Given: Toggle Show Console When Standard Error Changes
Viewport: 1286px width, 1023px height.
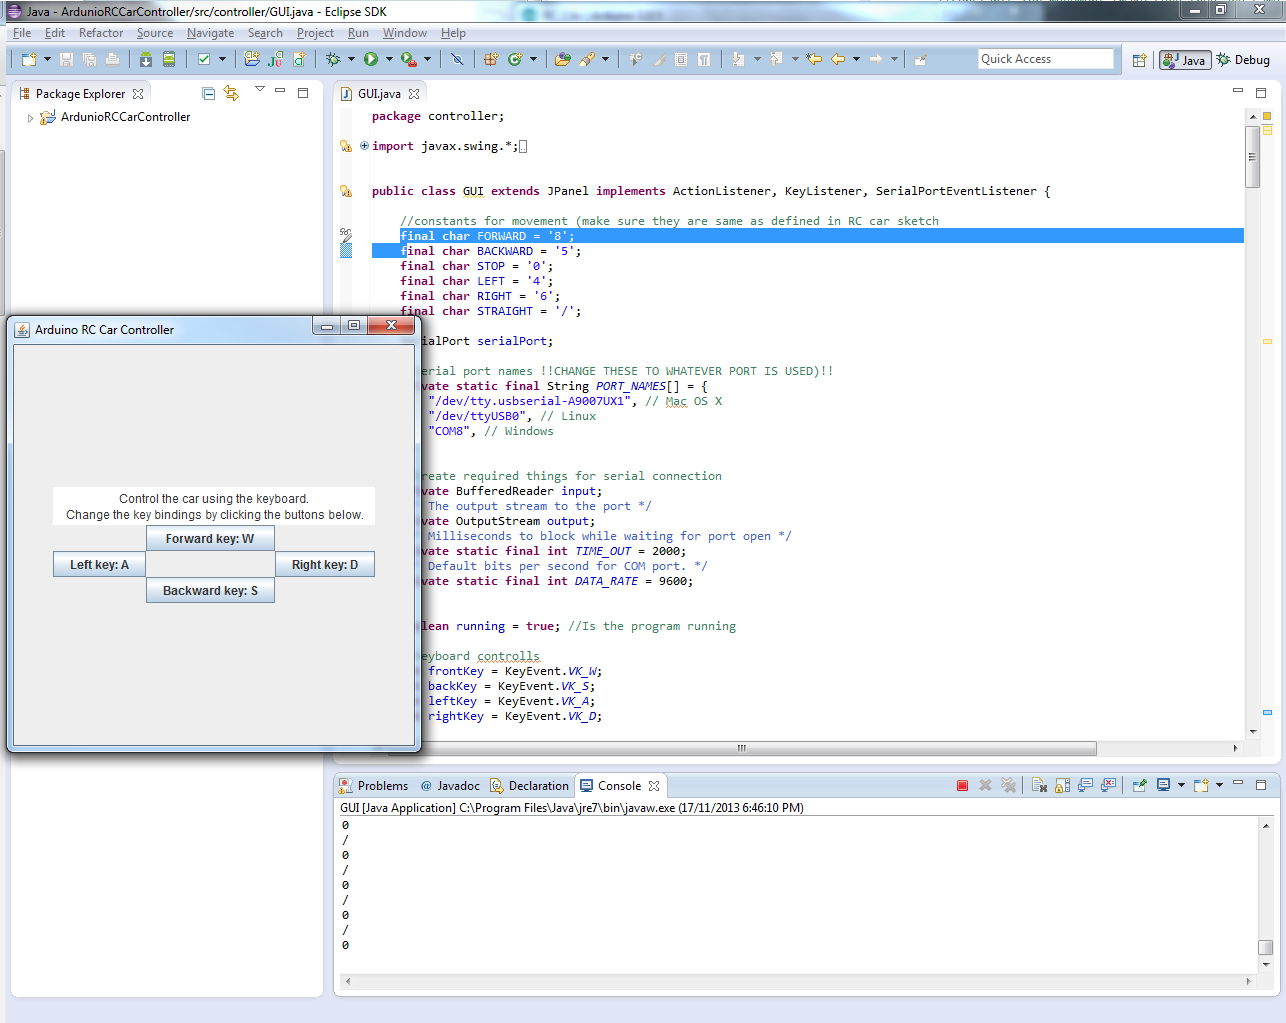Looking at the screenshot, I should [x=1108, y=786].
